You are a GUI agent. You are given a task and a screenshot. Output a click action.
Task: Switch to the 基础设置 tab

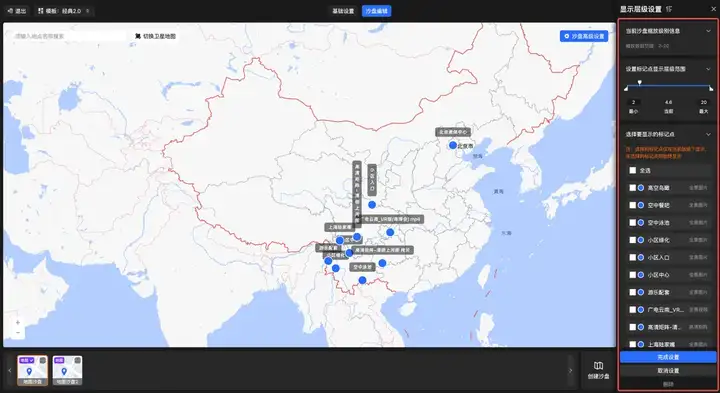(x=343, y=11)
